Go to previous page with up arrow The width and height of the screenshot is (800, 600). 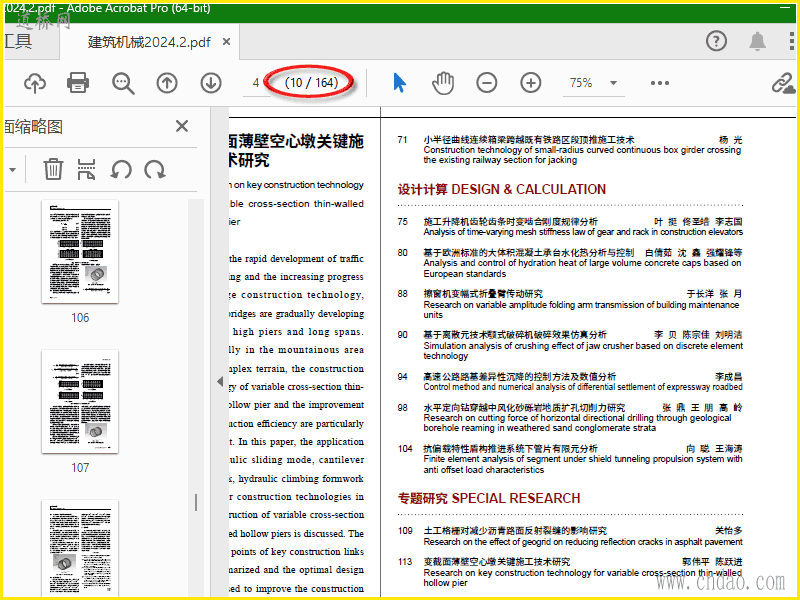tap(167, 83)
